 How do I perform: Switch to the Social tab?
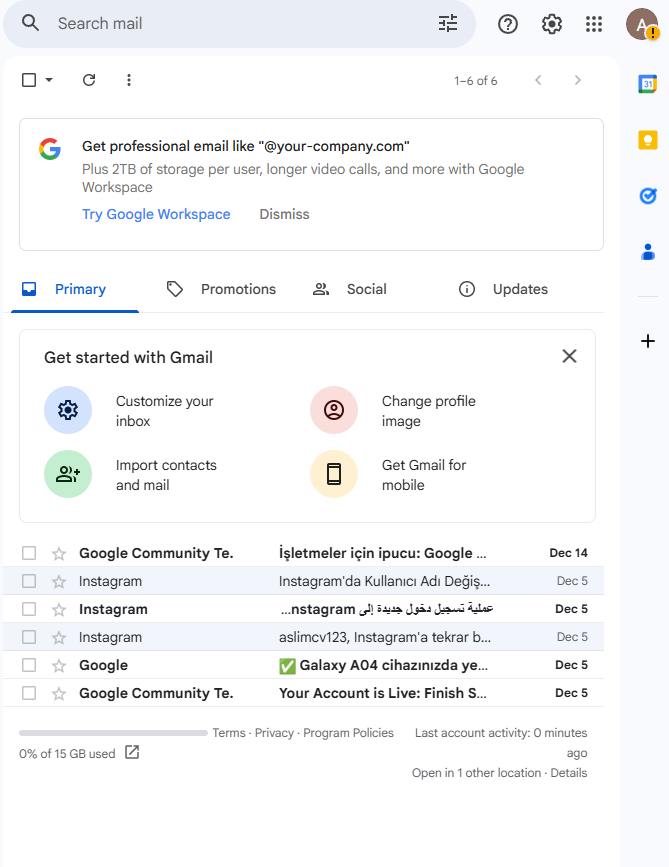coord(367,289)
